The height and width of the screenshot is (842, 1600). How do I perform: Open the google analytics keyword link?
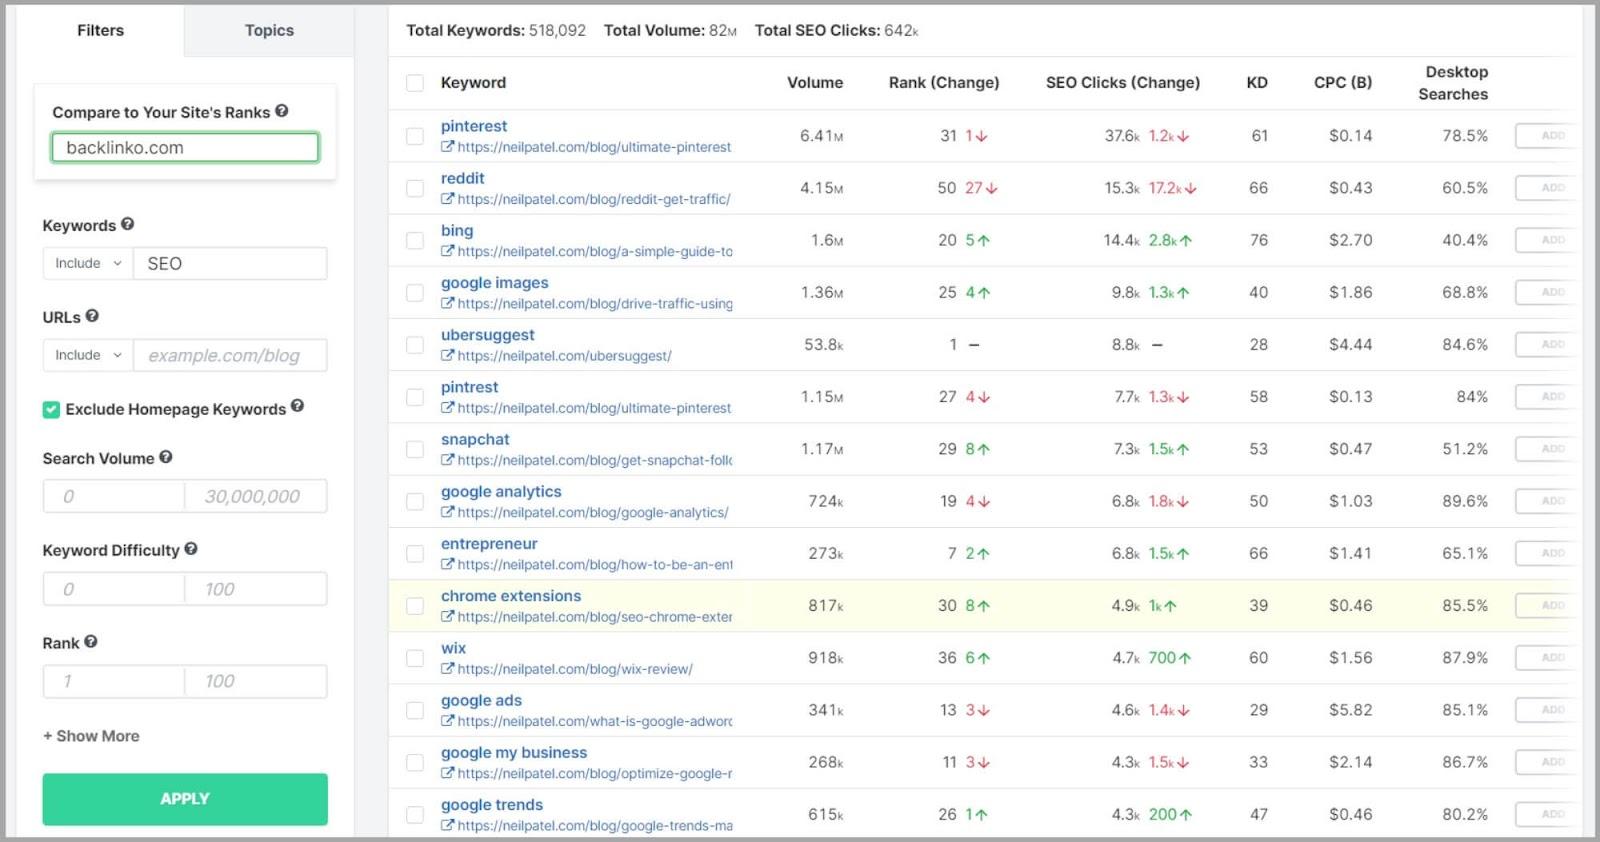[501, 491]
